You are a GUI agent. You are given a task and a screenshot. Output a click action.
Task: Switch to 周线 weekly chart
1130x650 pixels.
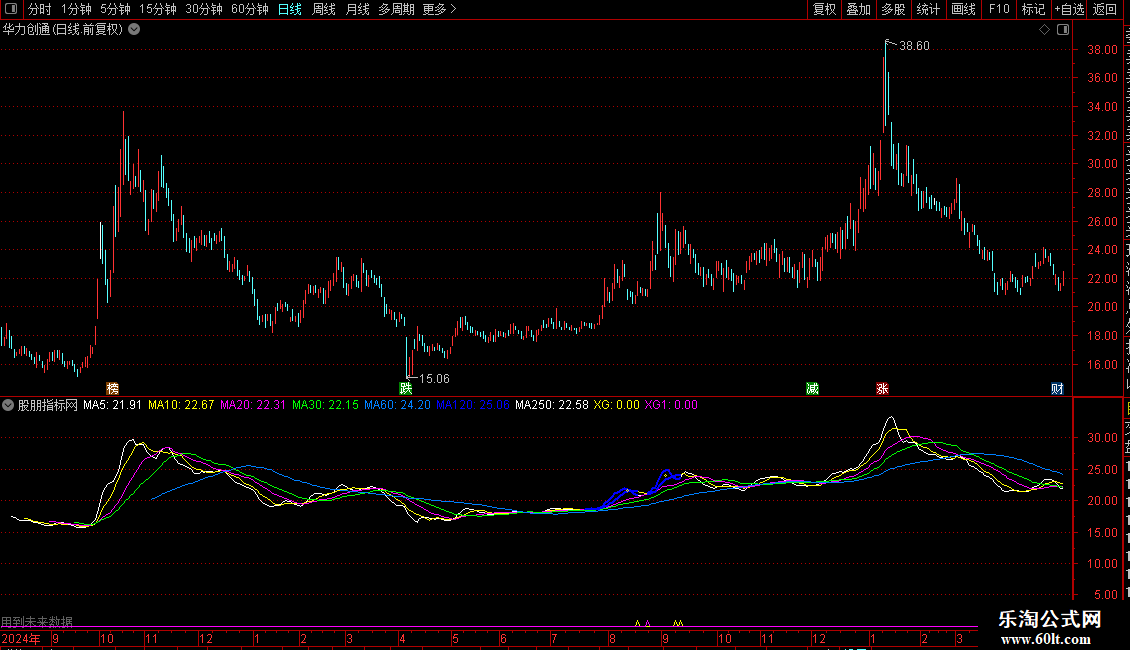(x=324, y=9)
